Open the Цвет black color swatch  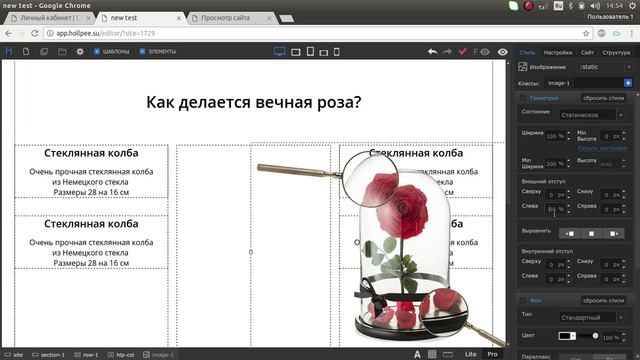[x=567, y=336]
